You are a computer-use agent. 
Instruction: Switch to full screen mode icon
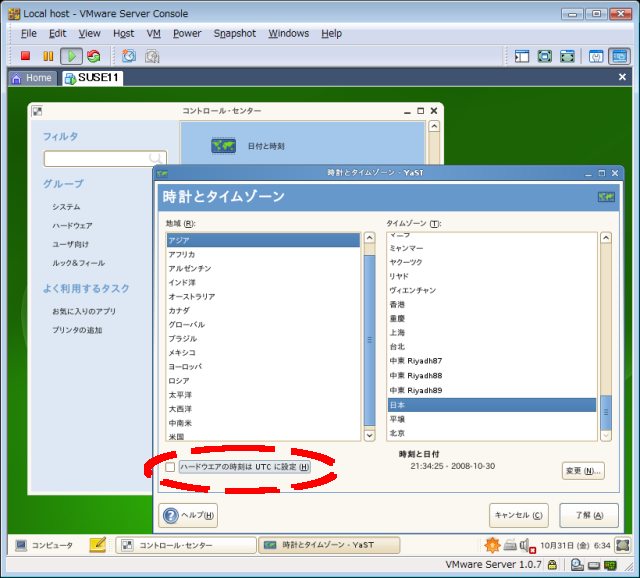pyautogui.click(x=544, y=56)
